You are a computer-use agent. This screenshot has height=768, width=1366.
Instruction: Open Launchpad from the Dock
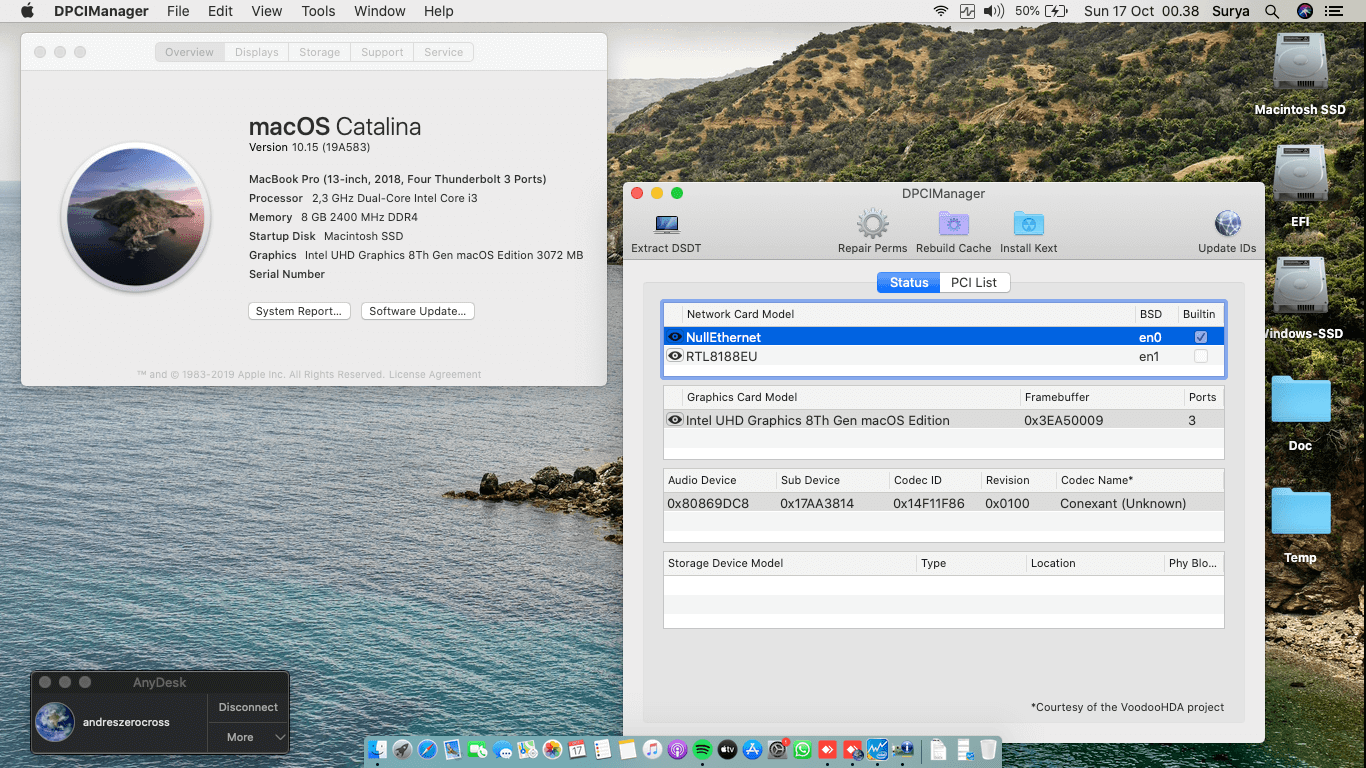(402, 749)
